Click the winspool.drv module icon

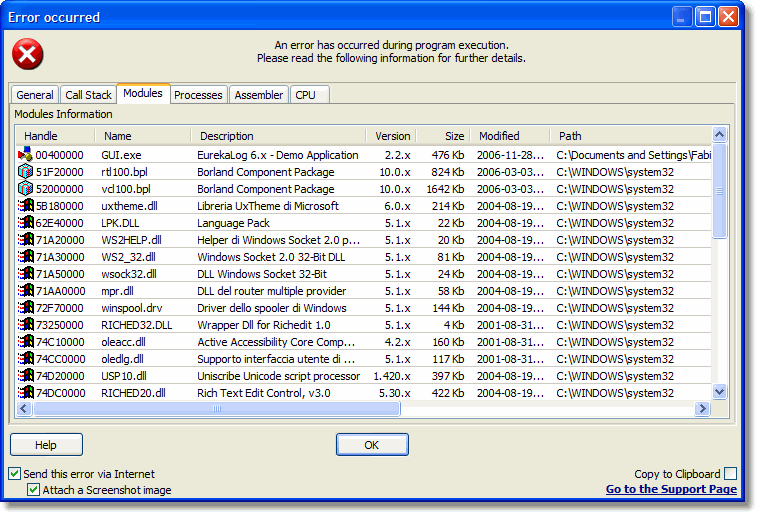(x=26, y=307)
